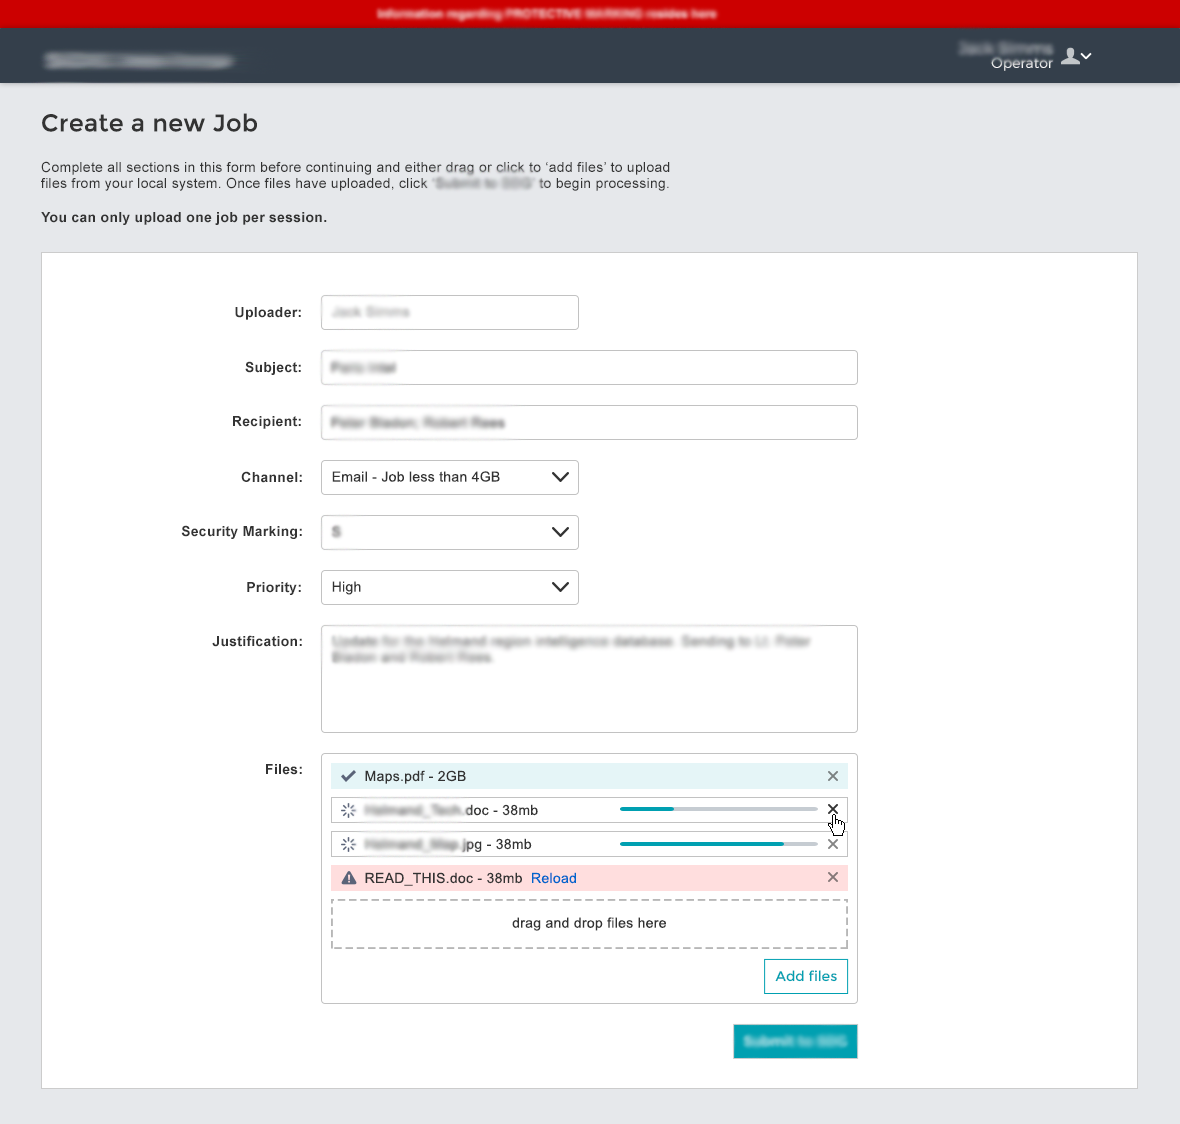Screen dimensions: 1180x1124
Task: Click the drag and drop files area
Action: [x=588, y=923]
